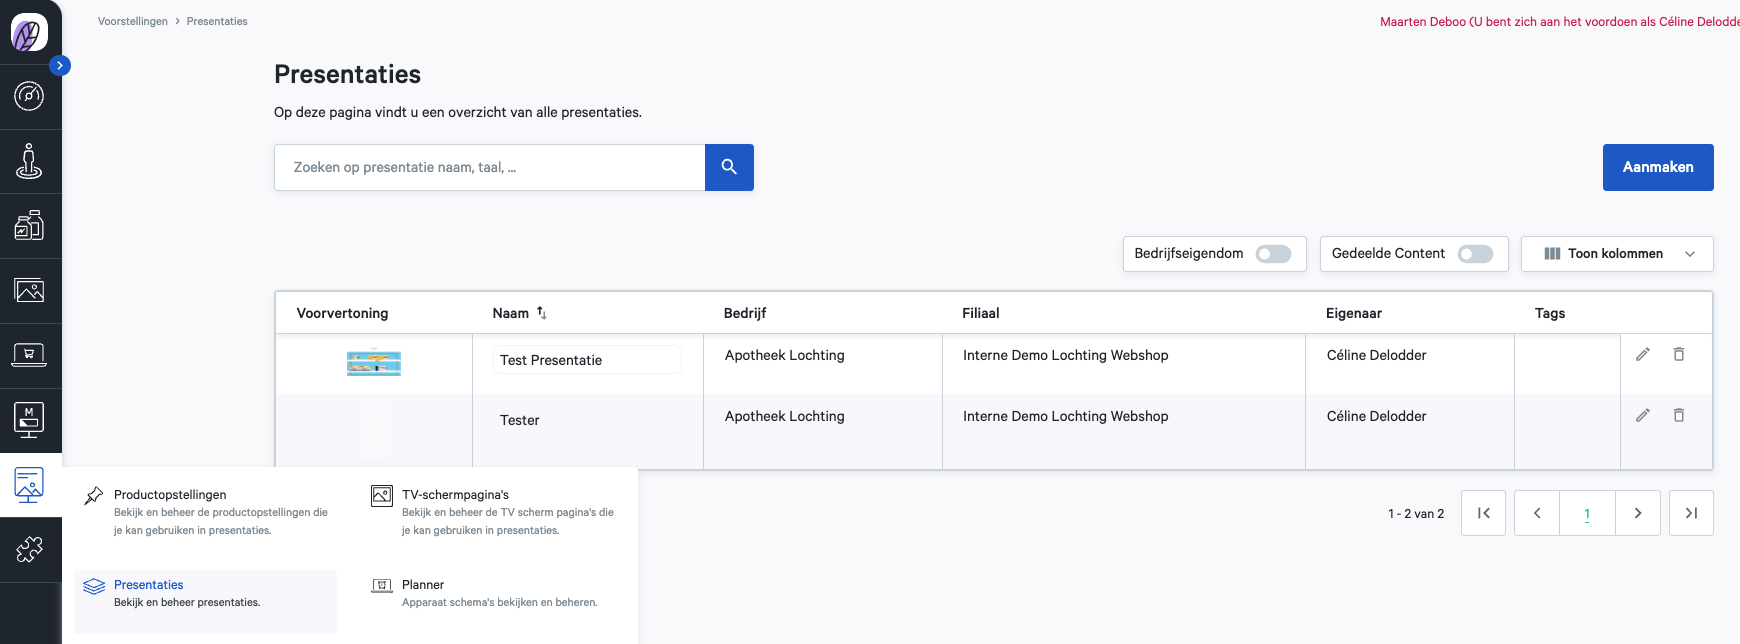Open the image gallery sidebar icon
This screenshot has width=1740, height=644.
pyautogui.click(x=29, y=291)
